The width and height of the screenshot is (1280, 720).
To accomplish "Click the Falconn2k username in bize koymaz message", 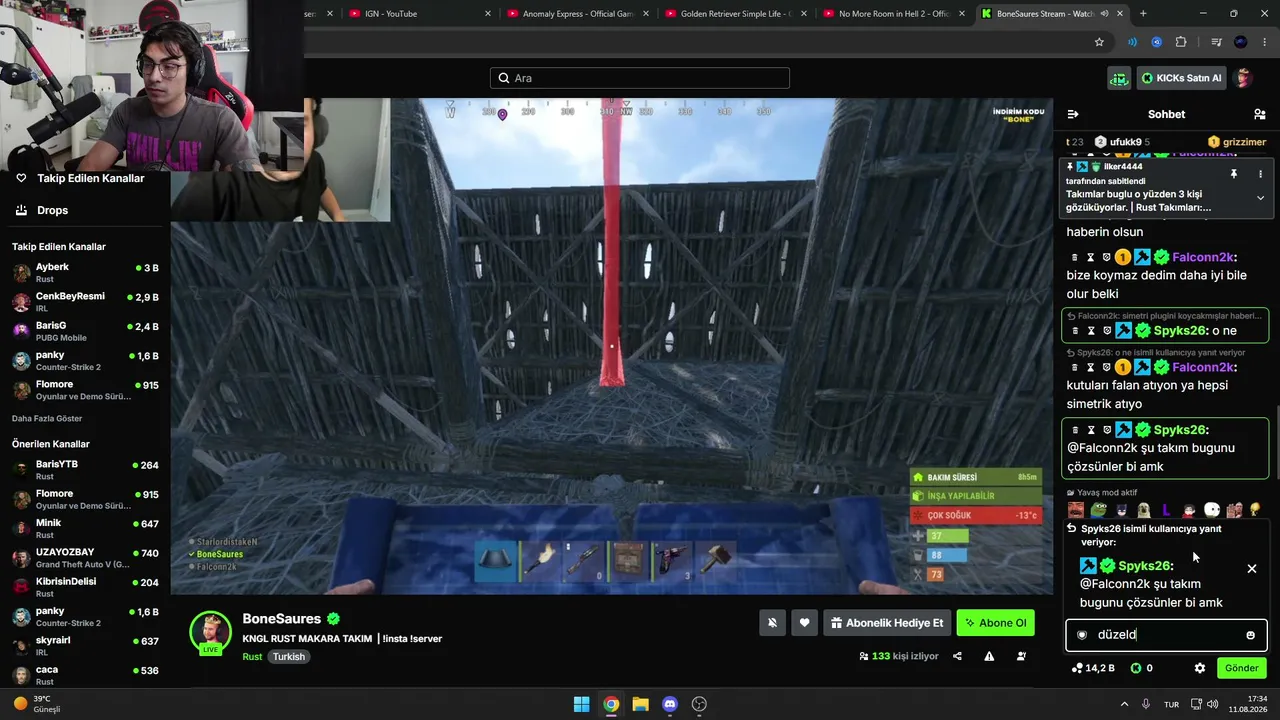I will [1205, 257].
